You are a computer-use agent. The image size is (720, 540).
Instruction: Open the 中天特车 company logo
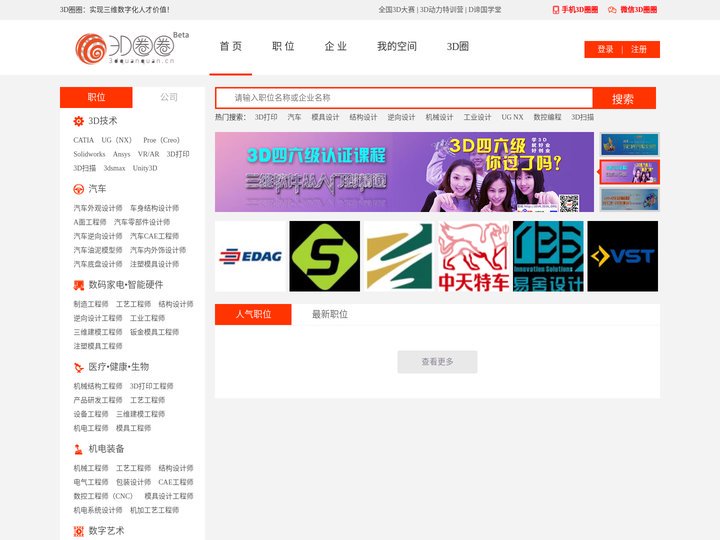(x=473, y=256)
